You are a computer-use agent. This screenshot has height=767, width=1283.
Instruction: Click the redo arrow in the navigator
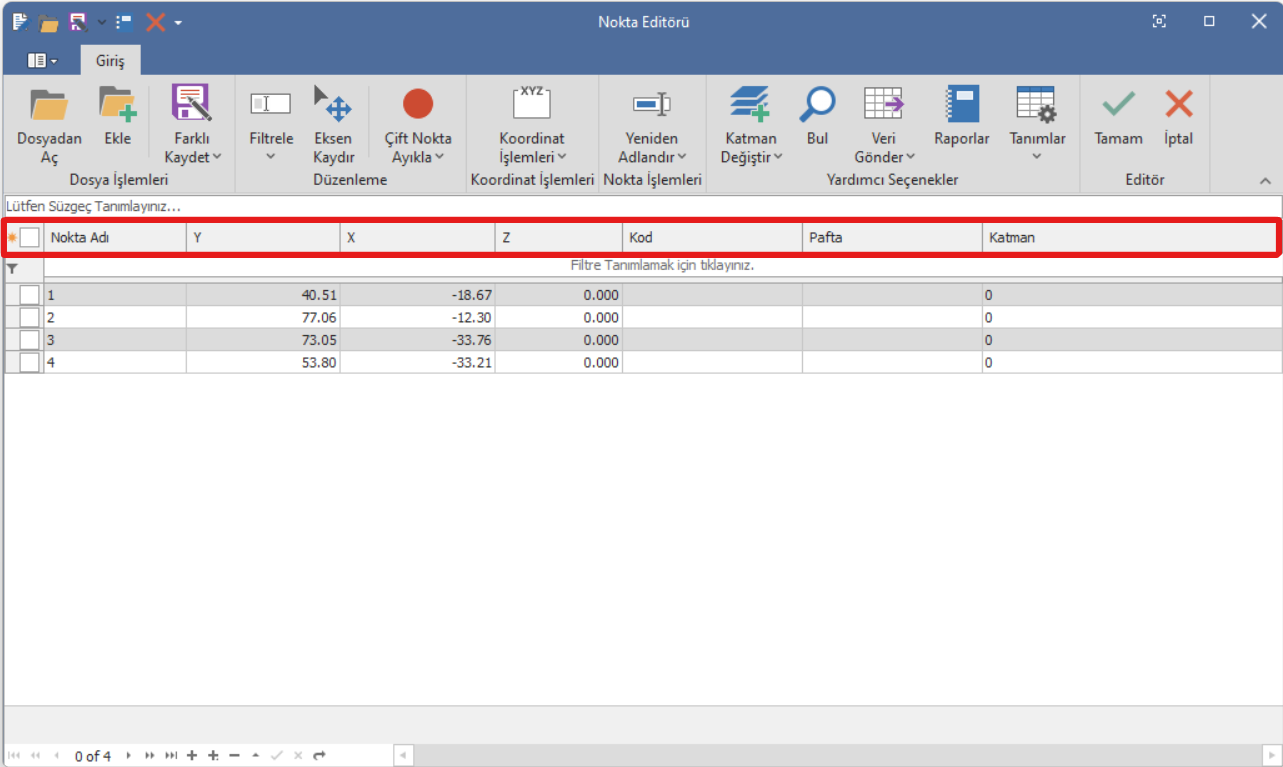pos(319,756)
